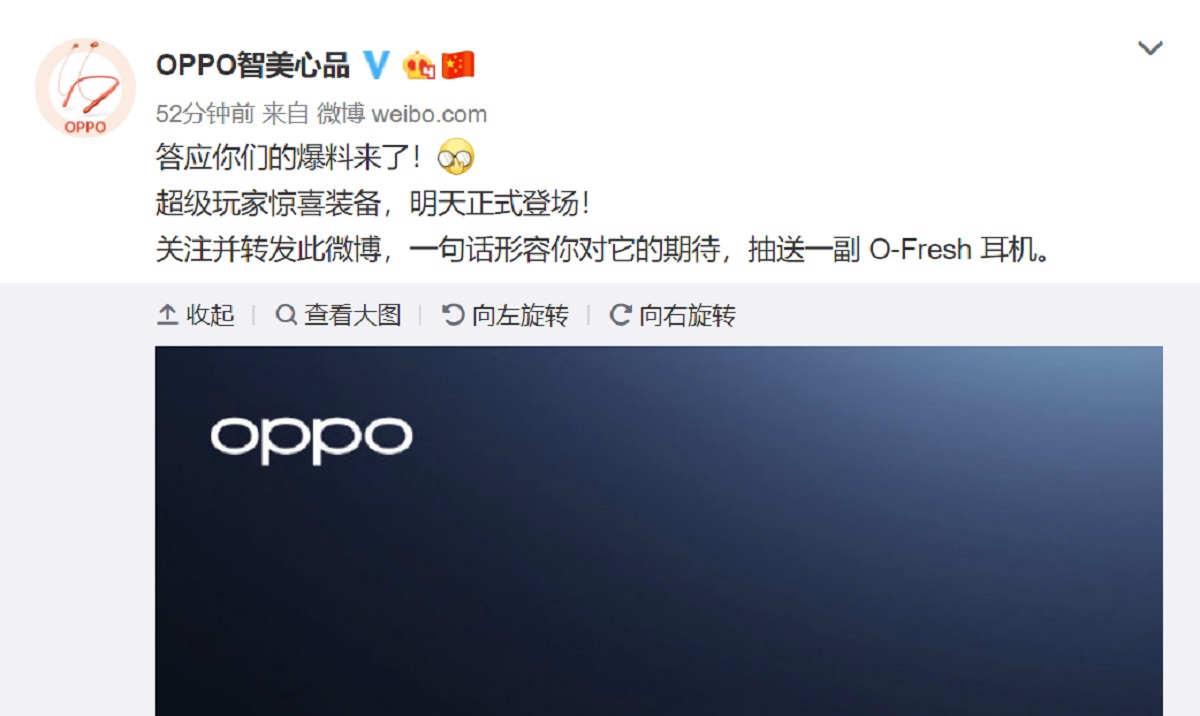Click the counterclockwise rotate-left arrow icon
This screenshot has height=716, width=1200.
(x=453, y=316)
